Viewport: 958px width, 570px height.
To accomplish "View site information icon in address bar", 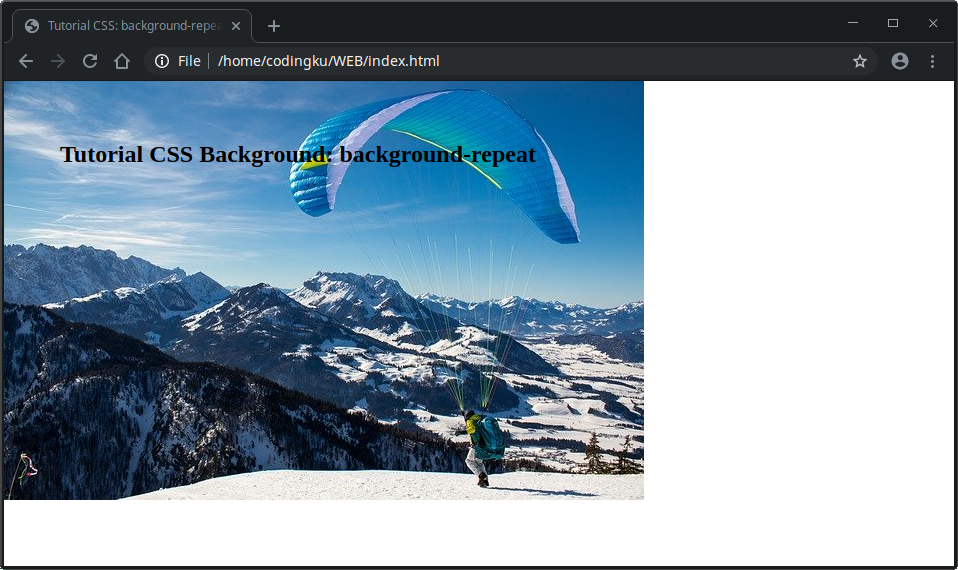I will (x=162, y=61).
